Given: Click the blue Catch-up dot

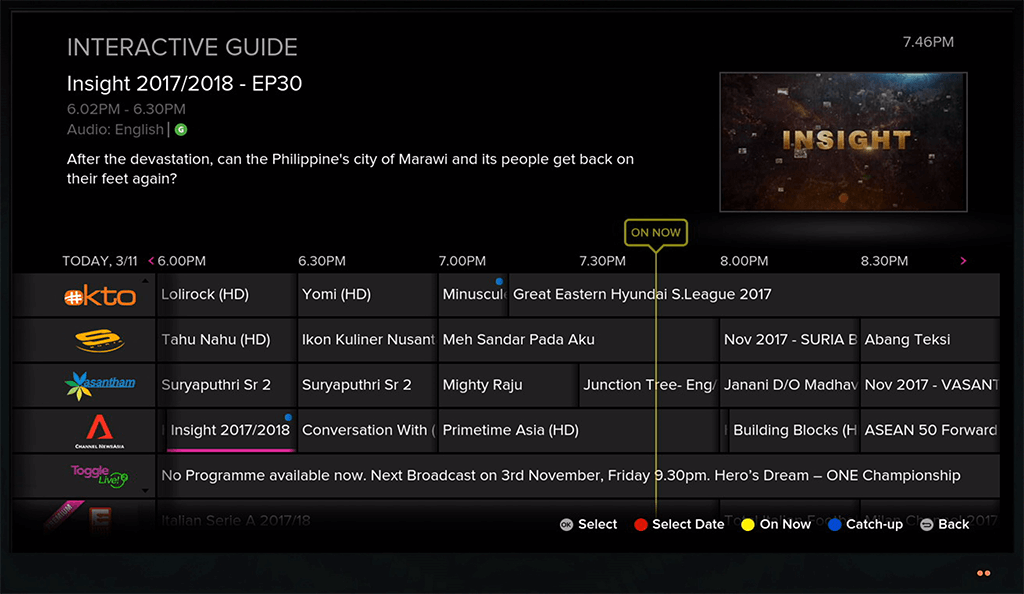Looking at the screenshot, I should [x=834, y=525].
